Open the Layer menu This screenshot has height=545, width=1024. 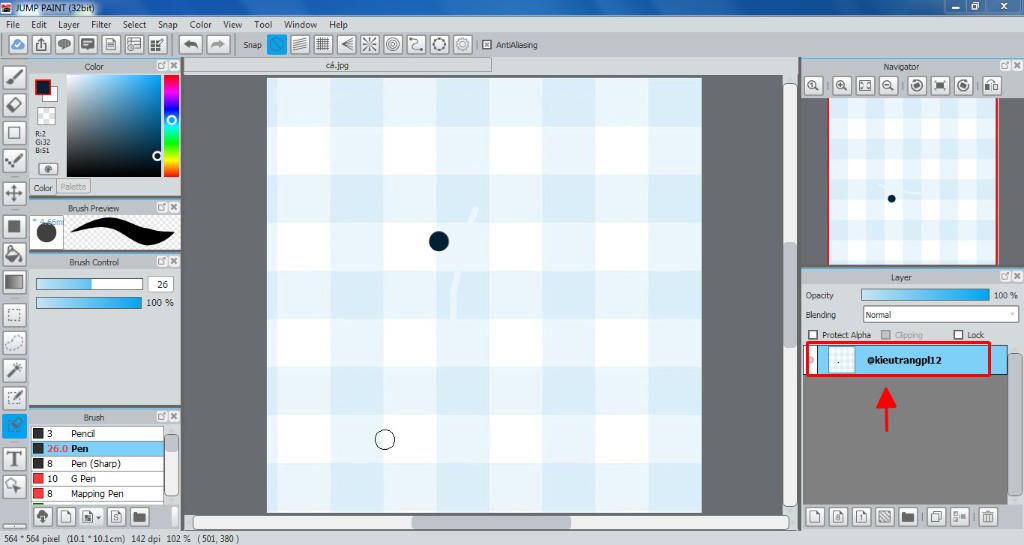(69, 24)
